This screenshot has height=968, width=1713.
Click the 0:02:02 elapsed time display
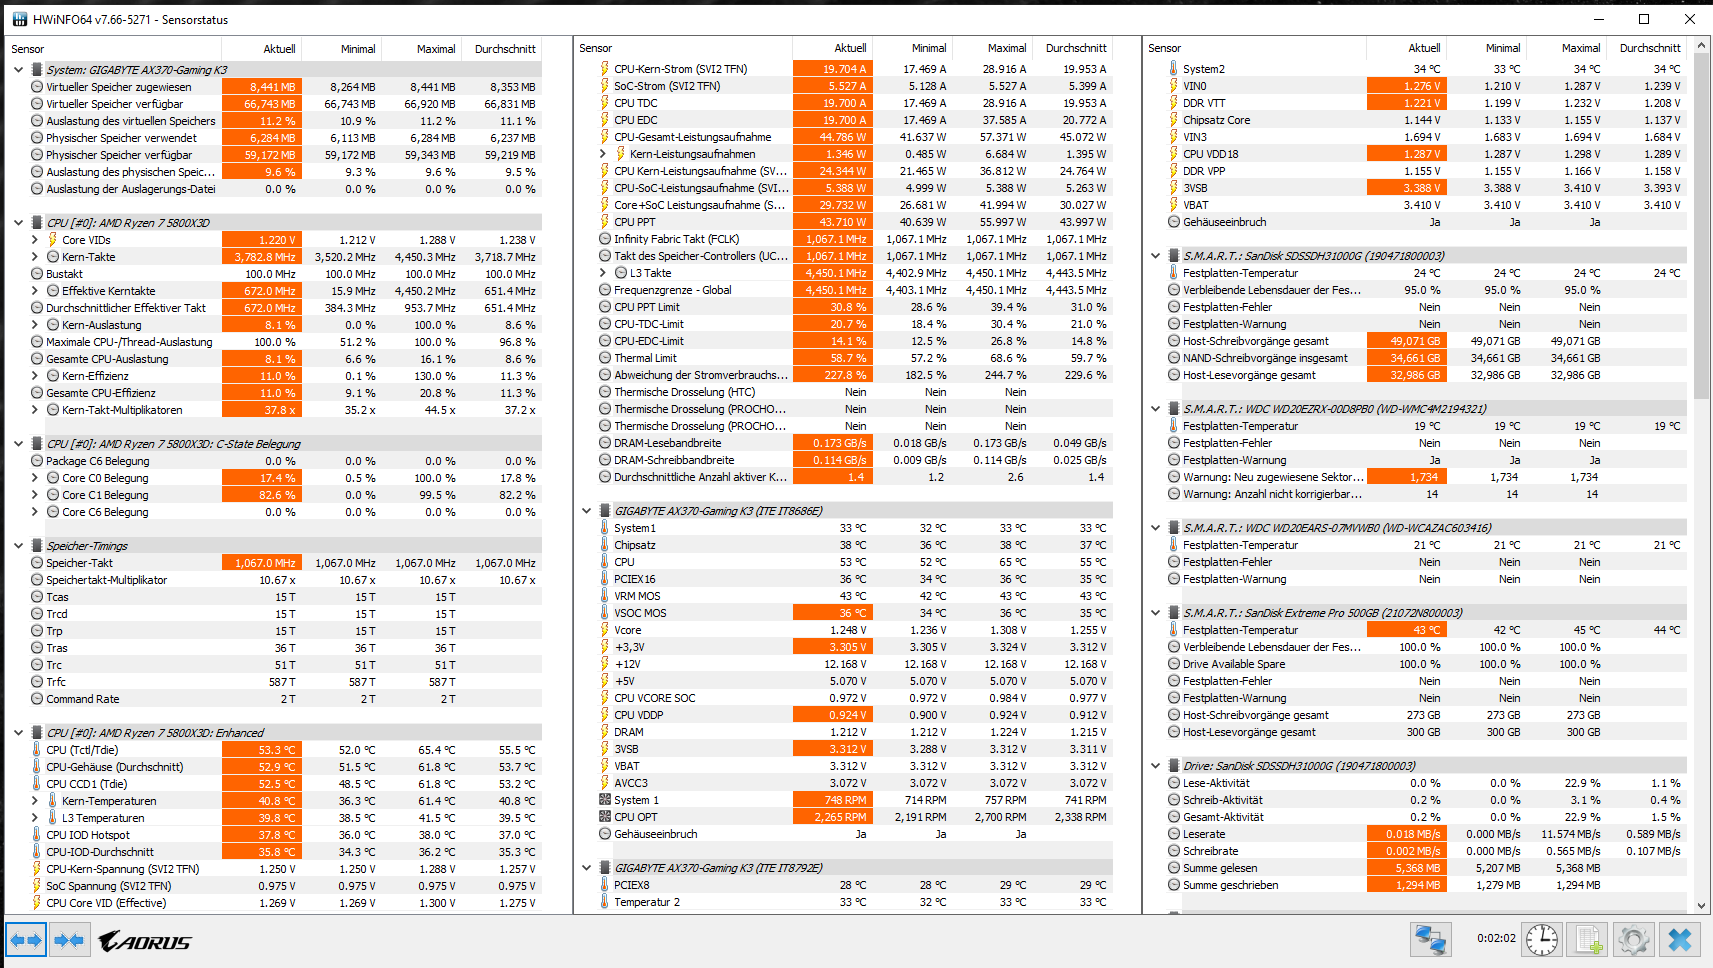click(x=1496, y=939)
